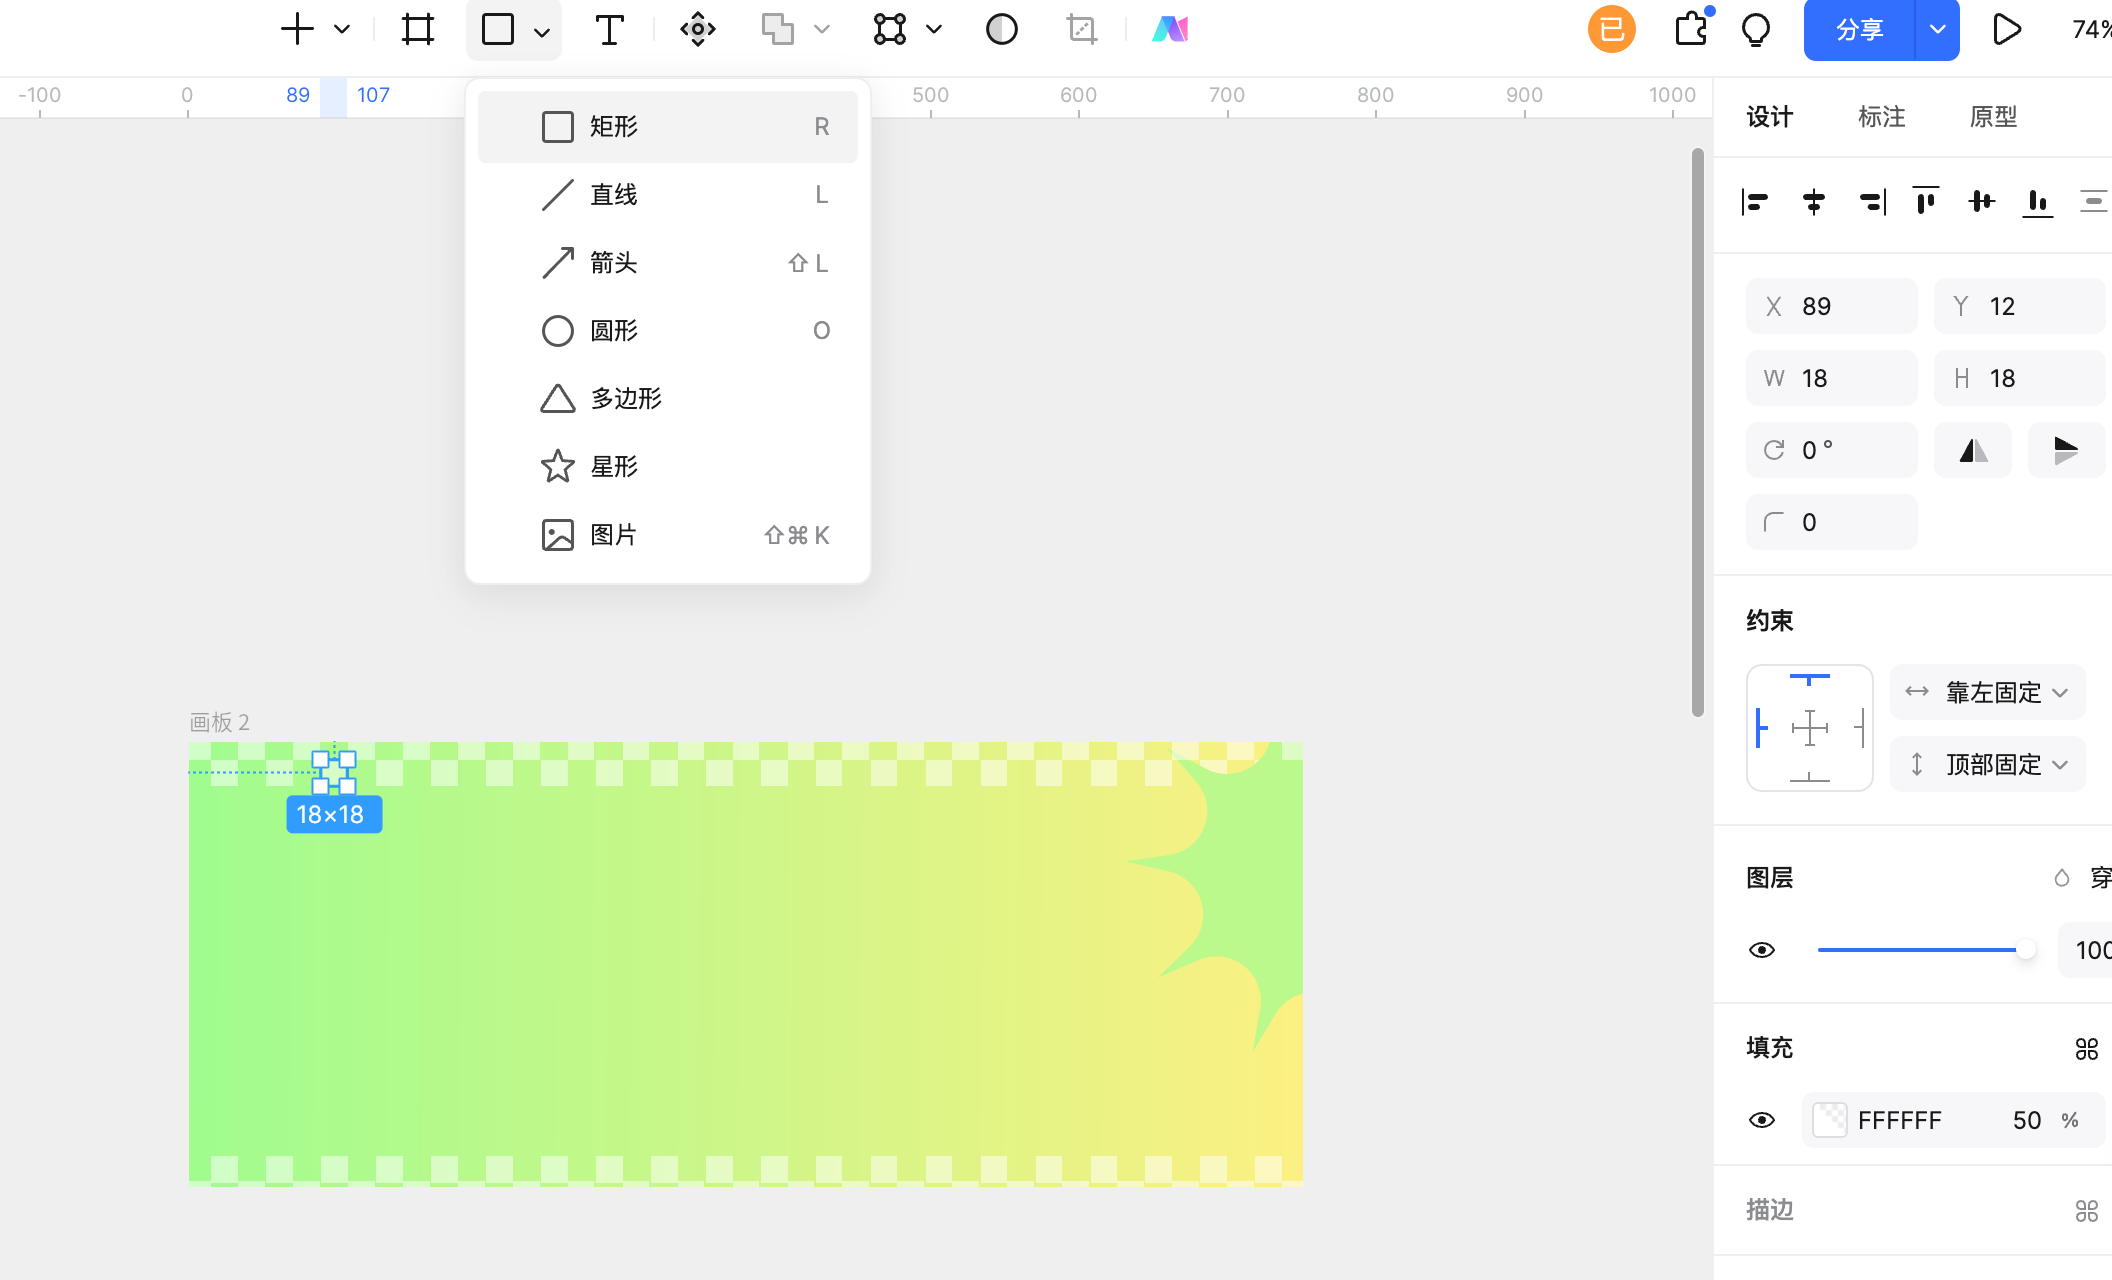Viewport: 2112px width, 1280px height.
Task: Click the FFFFFF fill color swatch
Action: (x=1830, y=1120)
